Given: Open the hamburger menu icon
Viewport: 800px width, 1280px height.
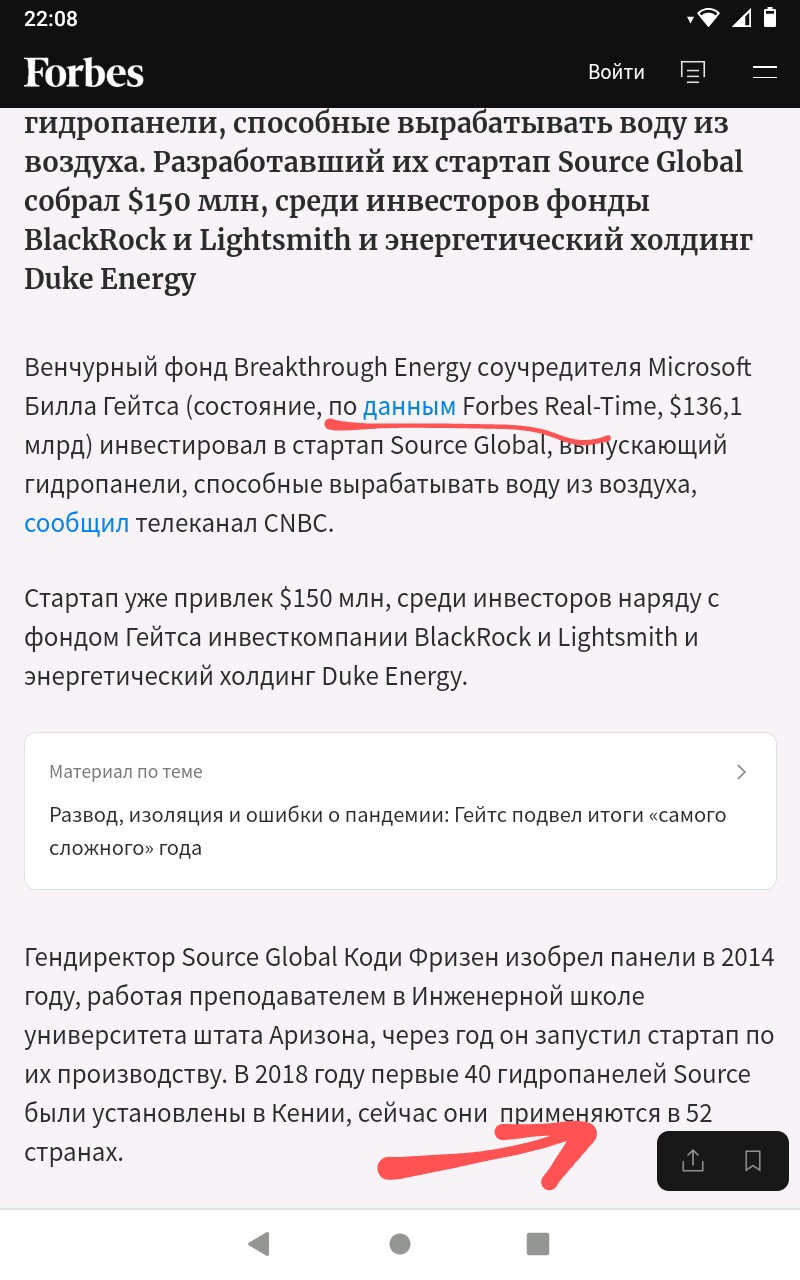Looking at the screenshot, I should click(x=765, y=72).
